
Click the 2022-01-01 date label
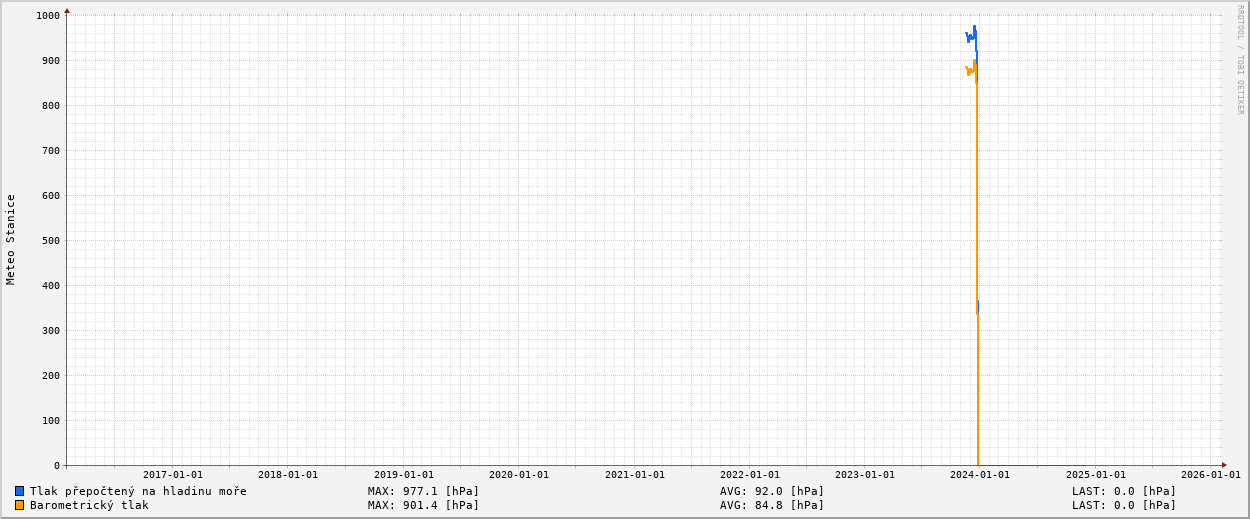click(749, 475)
